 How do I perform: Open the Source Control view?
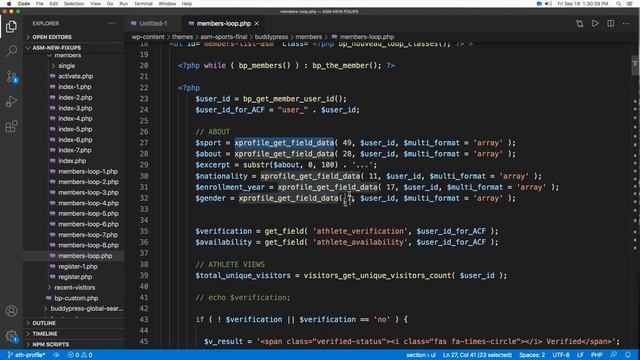[x=11, y=76]
